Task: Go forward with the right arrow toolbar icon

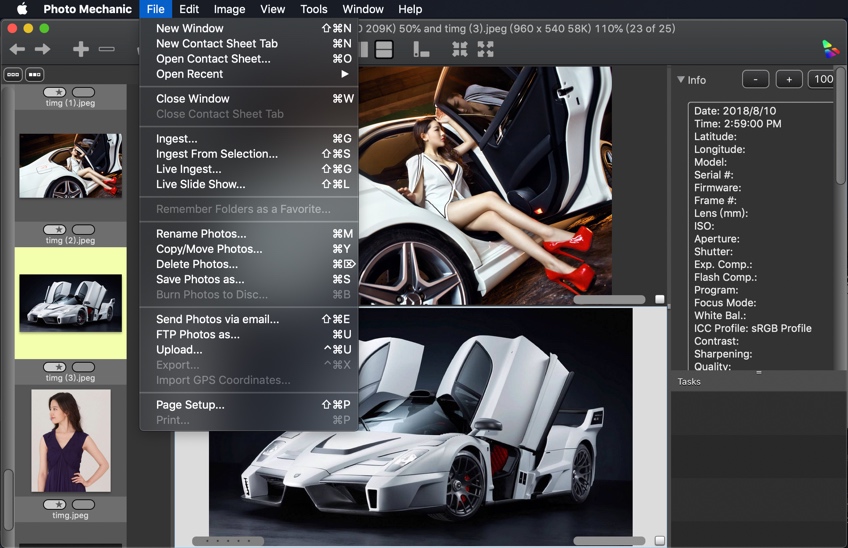Action: (x=42, y=49)
